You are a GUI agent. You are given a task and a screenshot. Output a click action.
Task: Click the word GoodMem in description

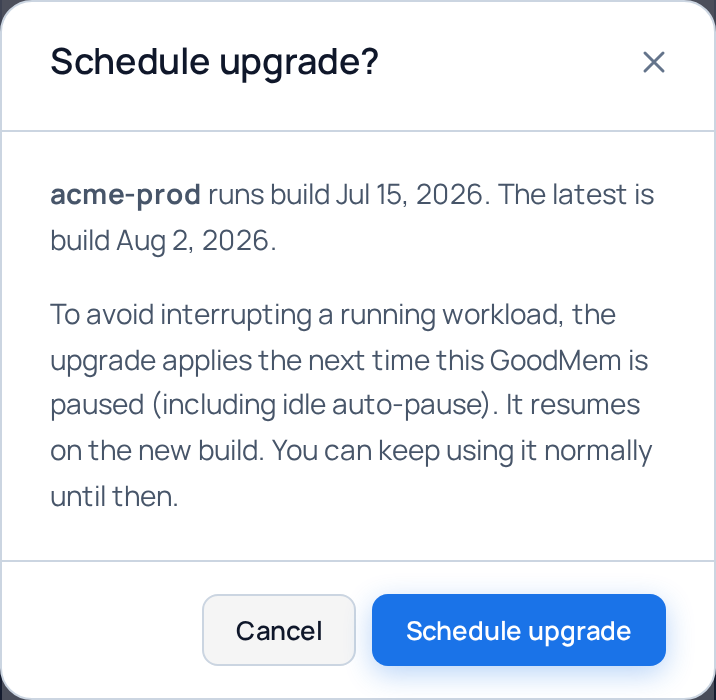pos(555,360)
